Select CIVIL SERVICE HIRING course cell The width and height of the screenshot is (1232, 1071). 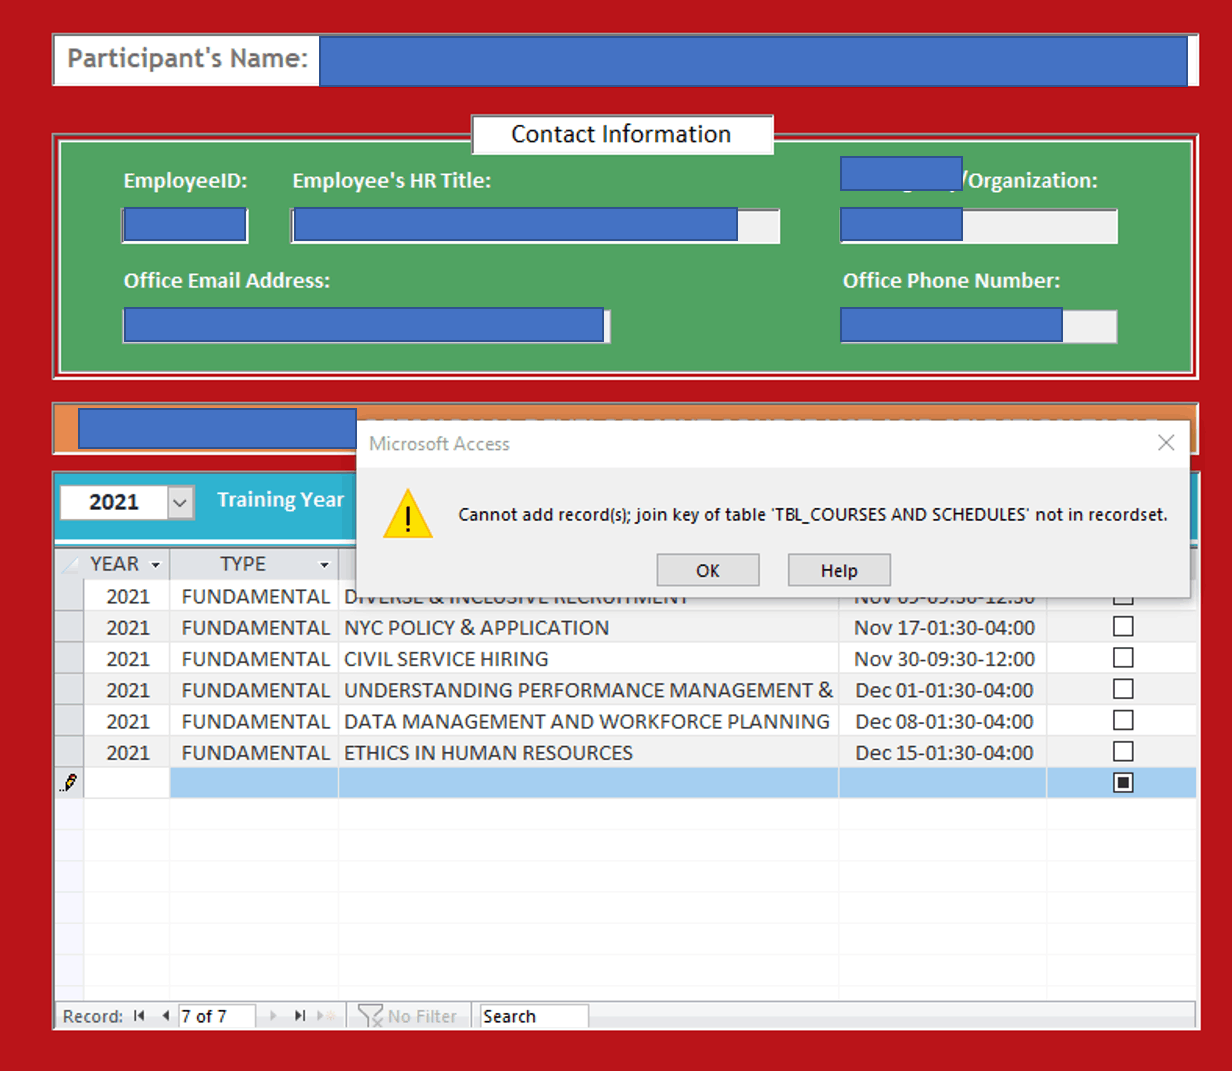coord(588,658)
